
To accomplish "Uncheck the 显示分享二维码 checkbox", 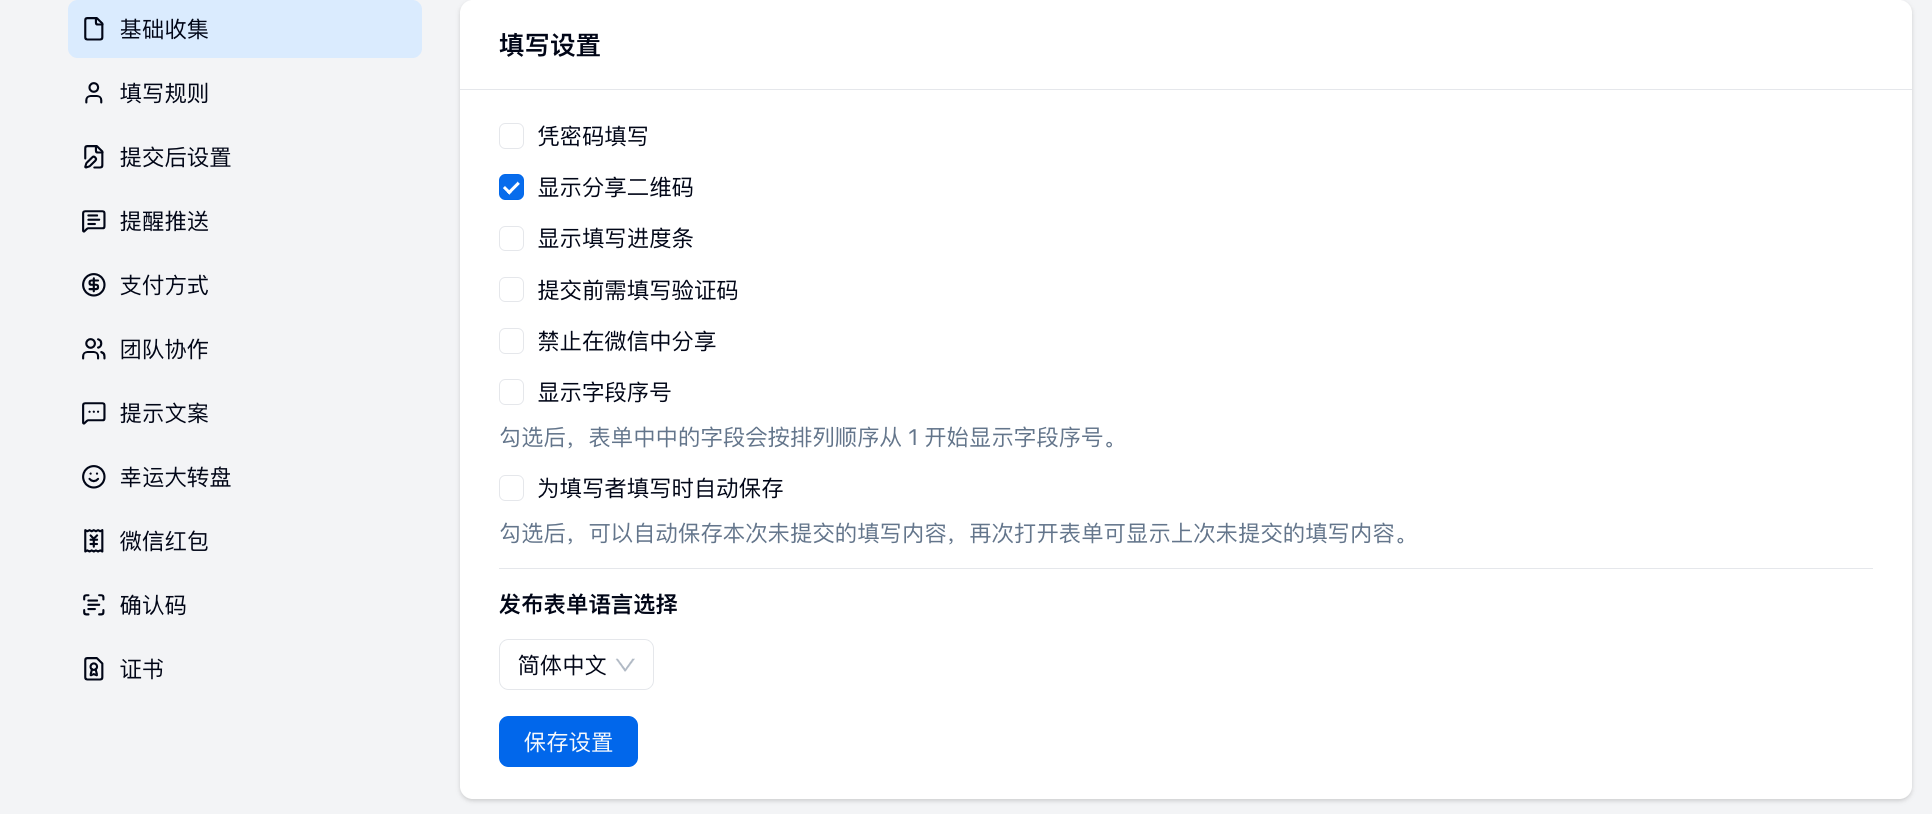I will pyautogui.click(x=511, y=187).
